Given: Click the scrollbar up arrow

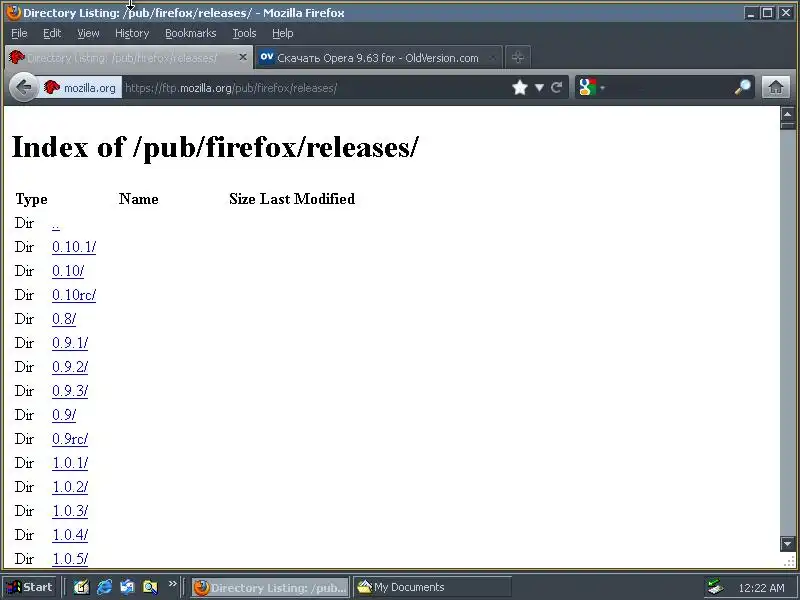Looking at the screenshot, I should 787,114.
